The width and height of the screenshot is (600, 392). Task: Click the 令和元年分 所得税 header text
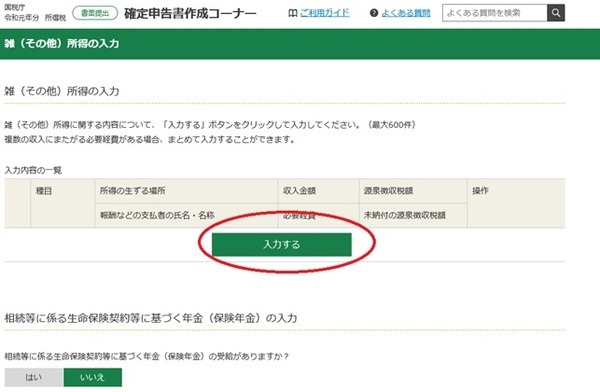pyautogui.click(x=35, y=18)
